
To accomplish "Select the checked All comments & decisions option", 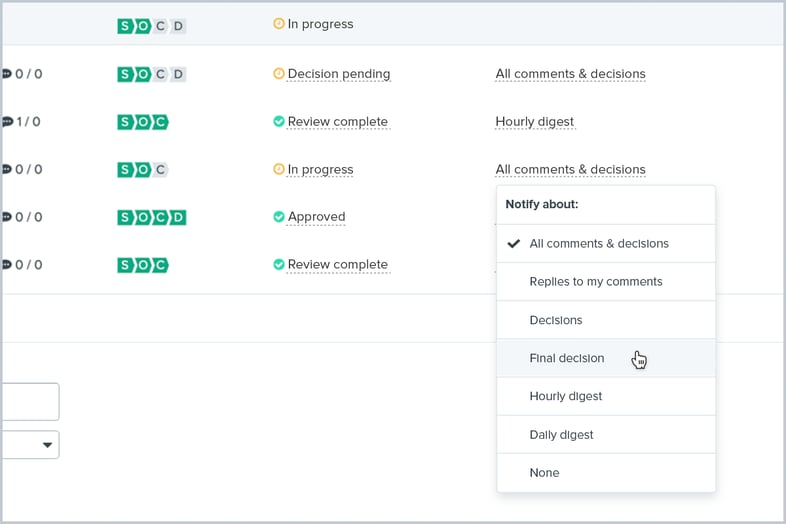I will tap(599, 243).
